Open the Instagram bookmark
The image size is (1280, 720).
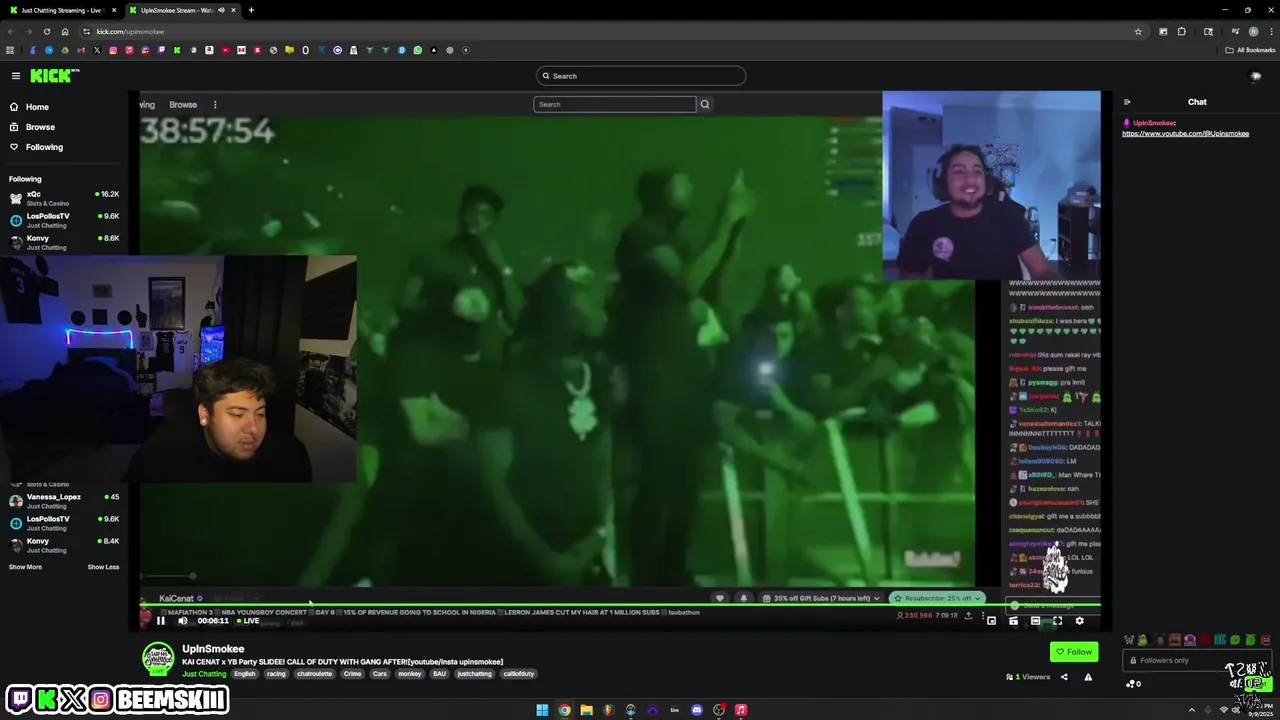(113, 50)
